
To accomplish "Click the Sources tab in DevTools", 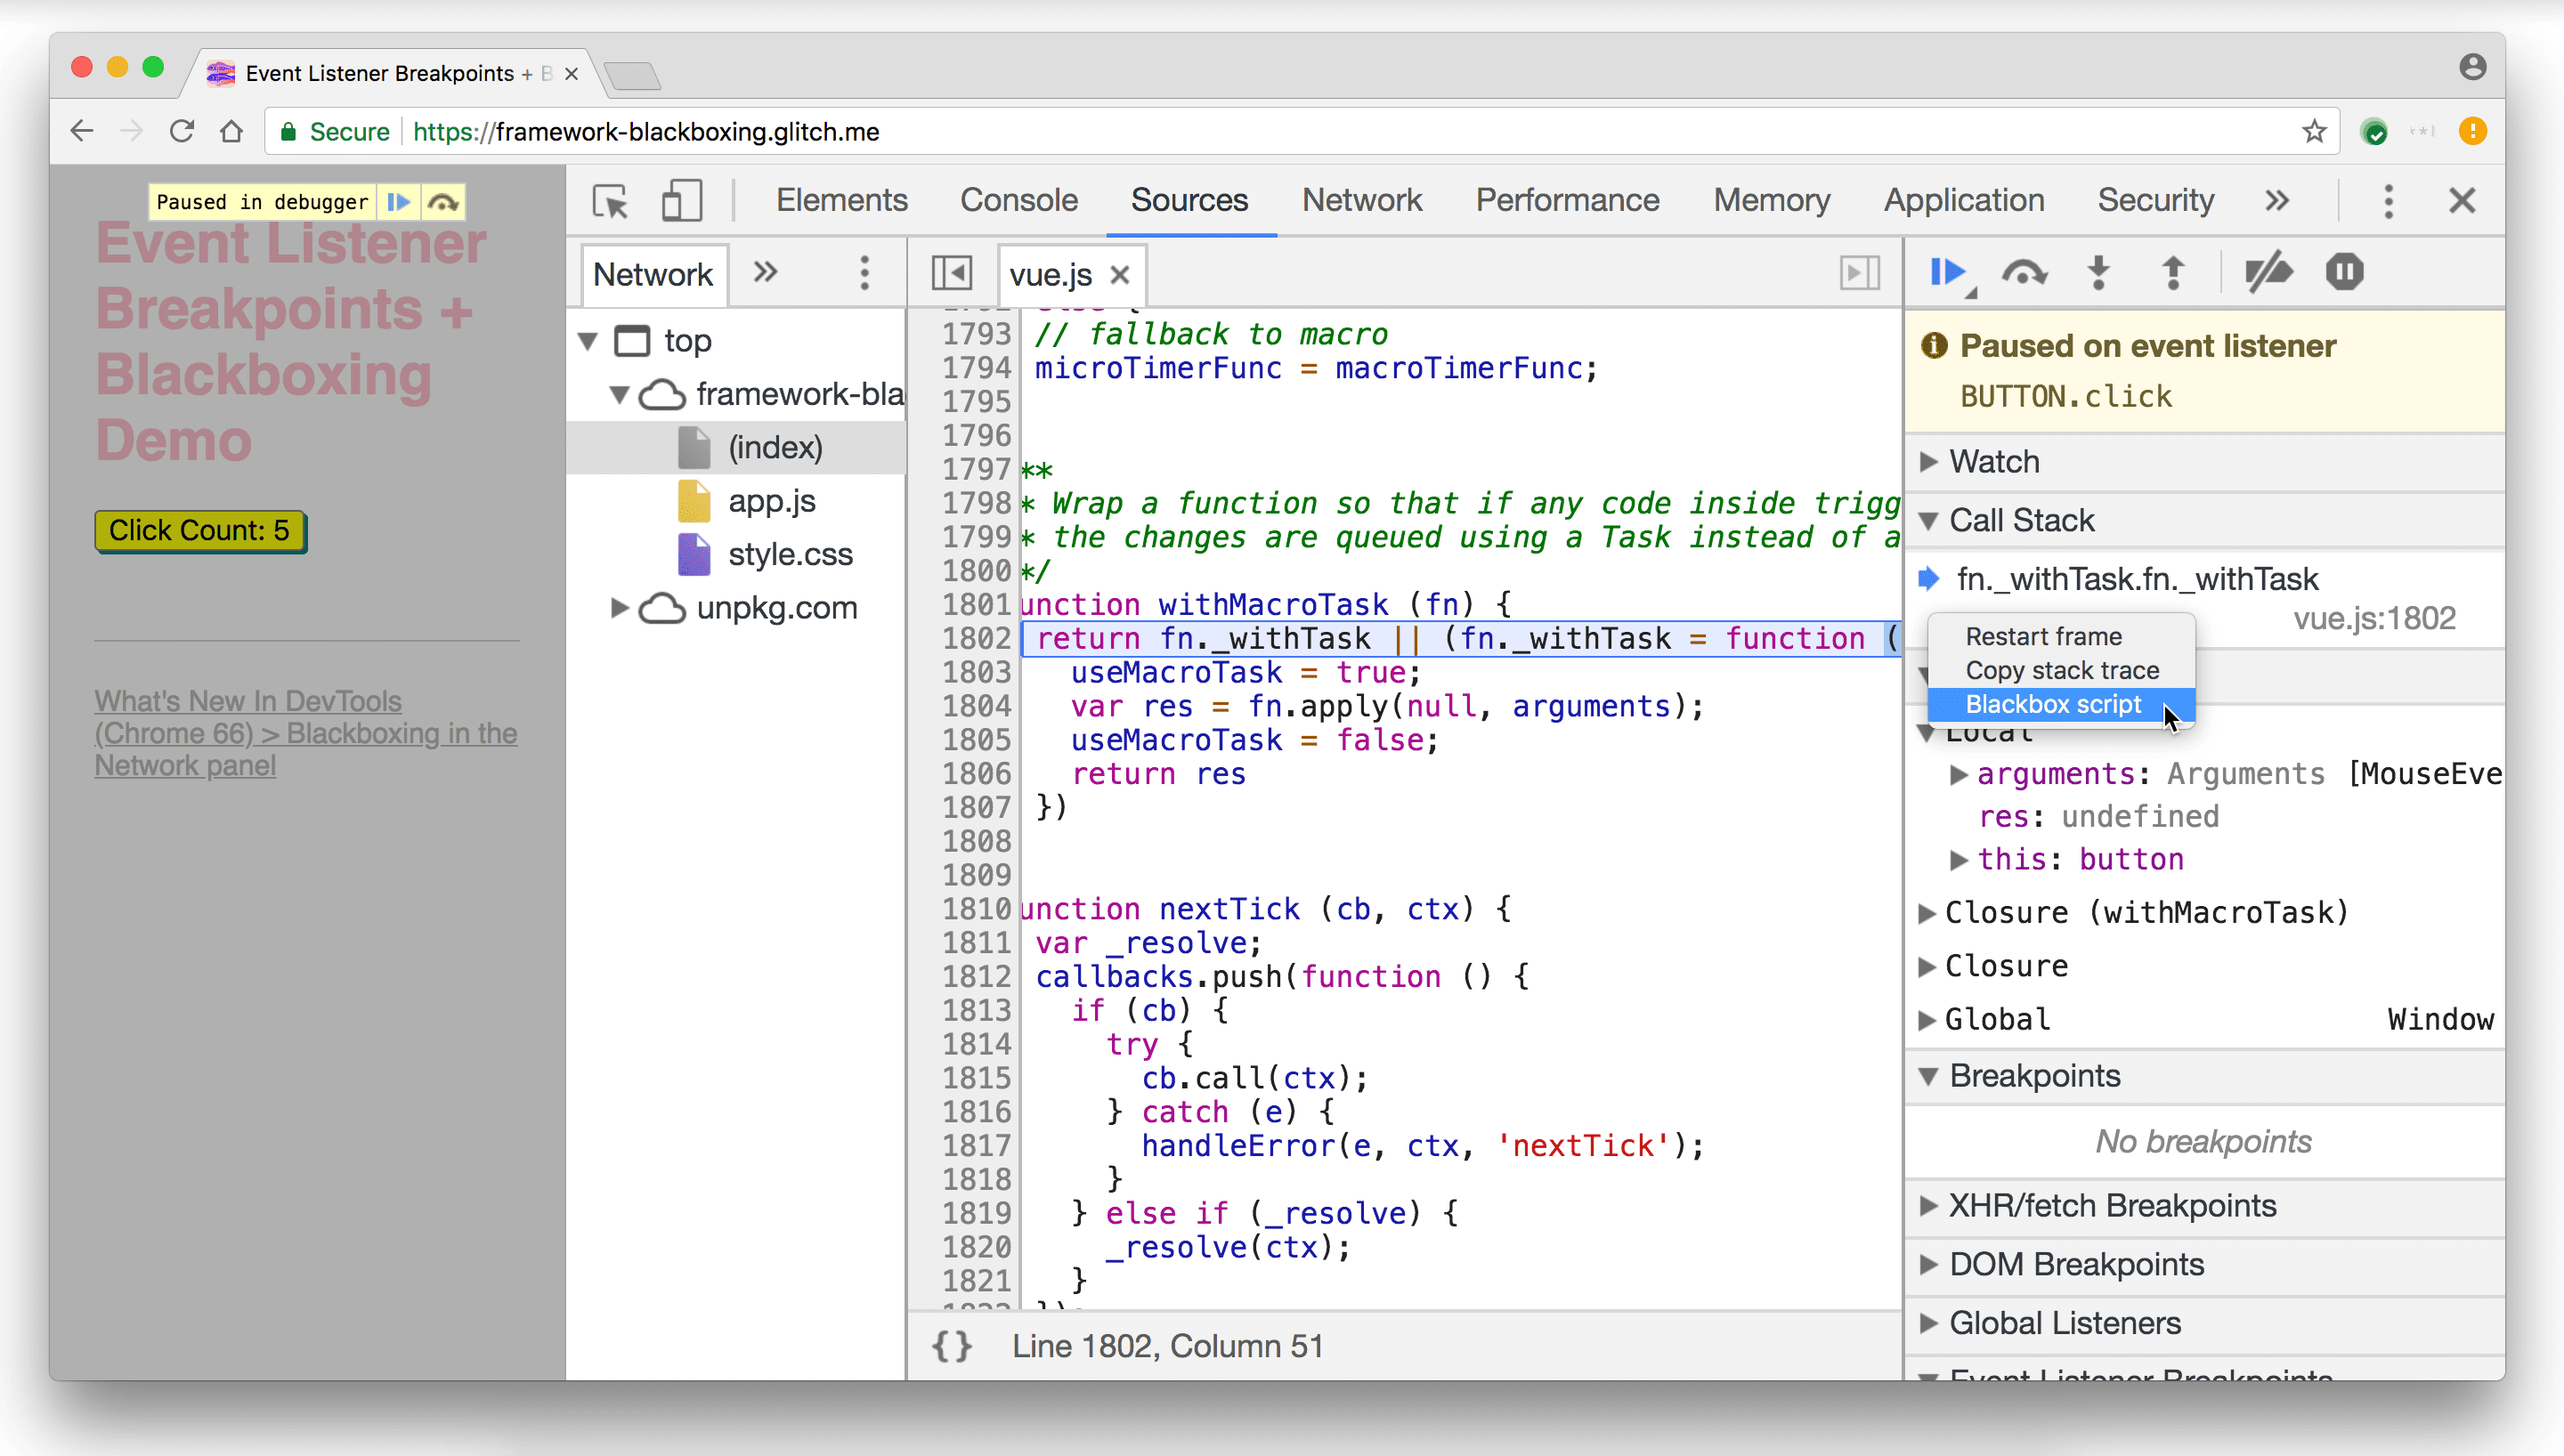I will point(1189,199).
